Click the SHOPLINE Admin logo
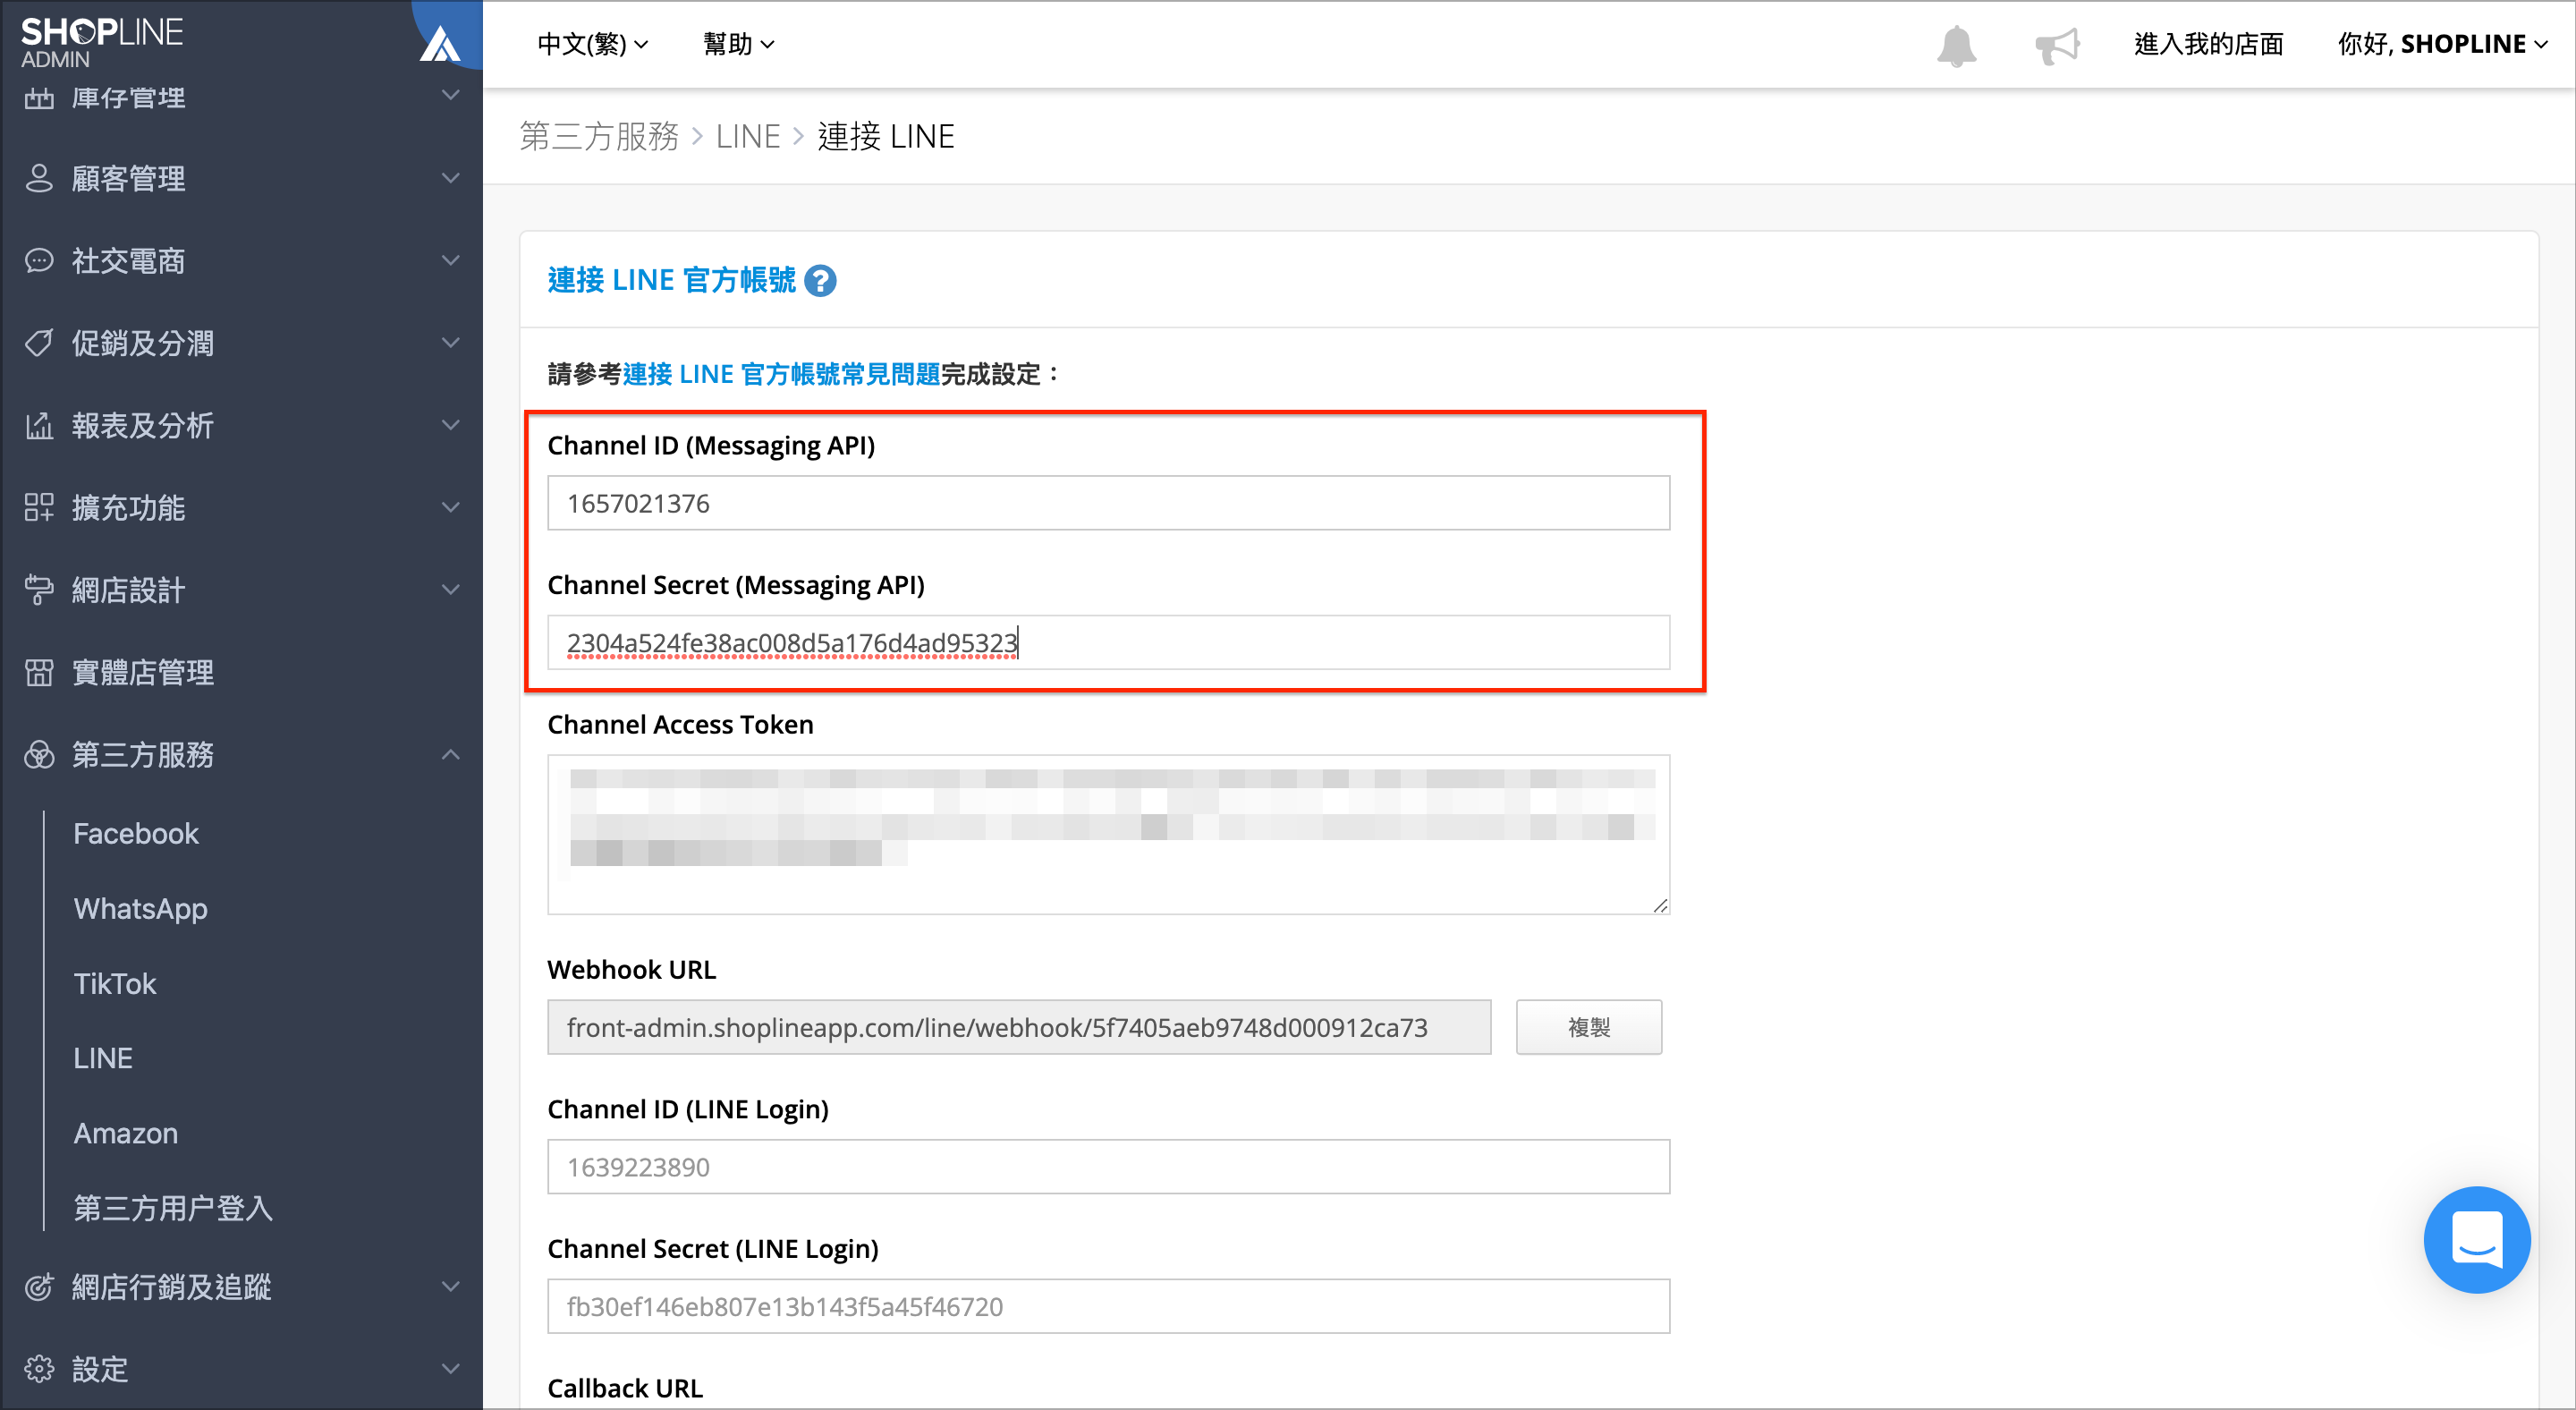 click(102, 42)
